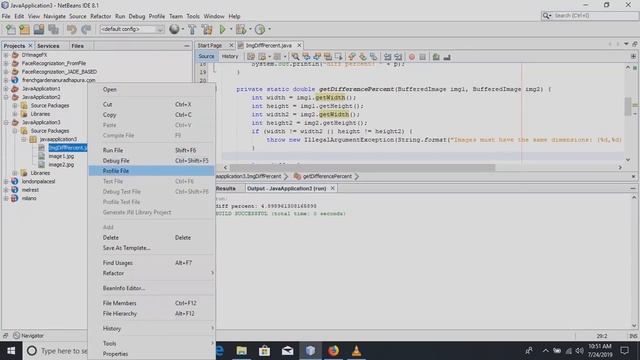Screen dimensions: 640x360
Task: Click the Save All toolbar icon
Action: (53, 29)
